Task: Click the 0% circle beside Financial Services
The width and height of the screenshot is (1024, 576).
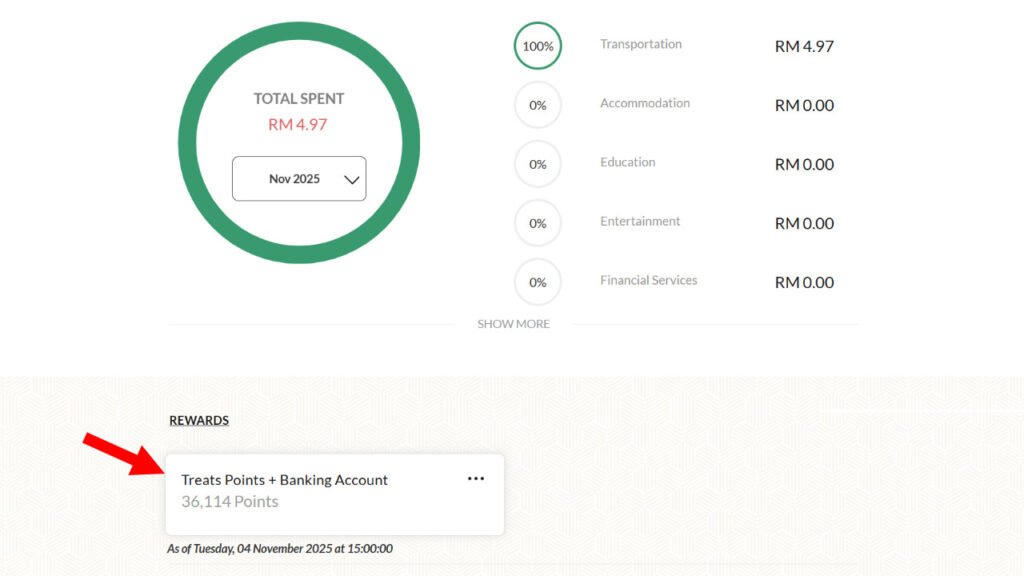Action: click(x=538, y=282)
